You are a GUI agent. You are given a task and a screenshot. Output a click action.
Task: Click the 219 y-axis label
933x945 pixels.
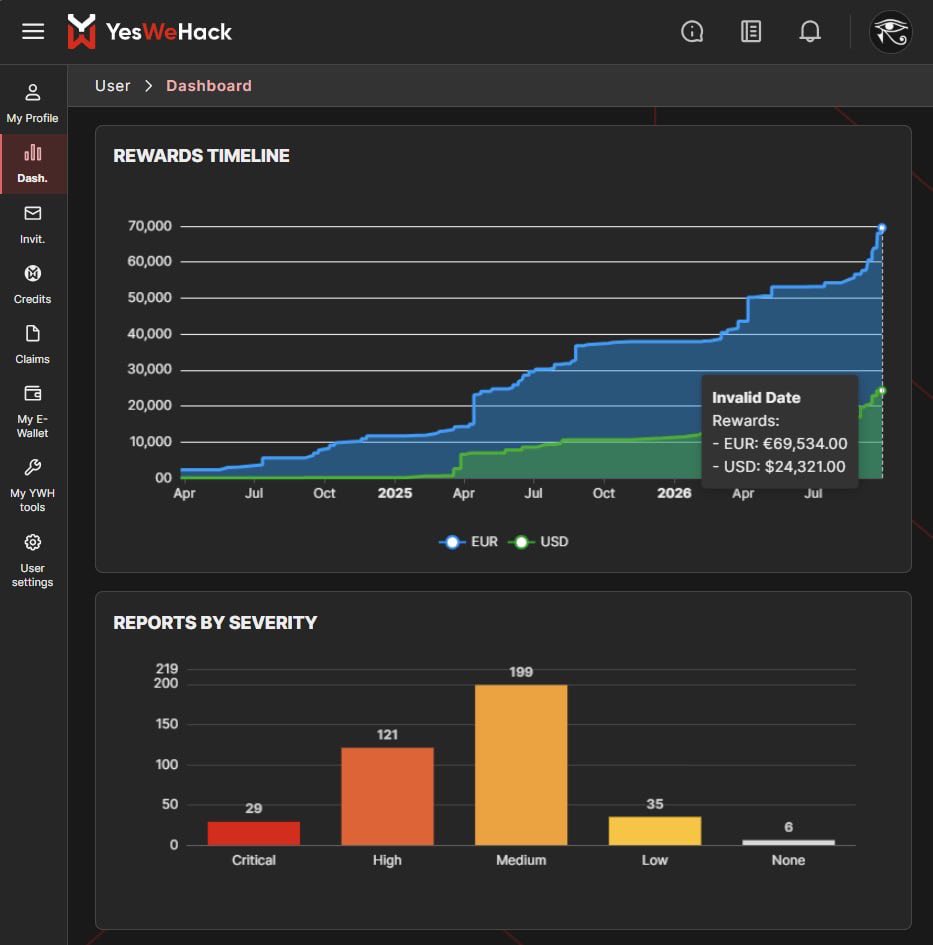[x=167, y=668]
